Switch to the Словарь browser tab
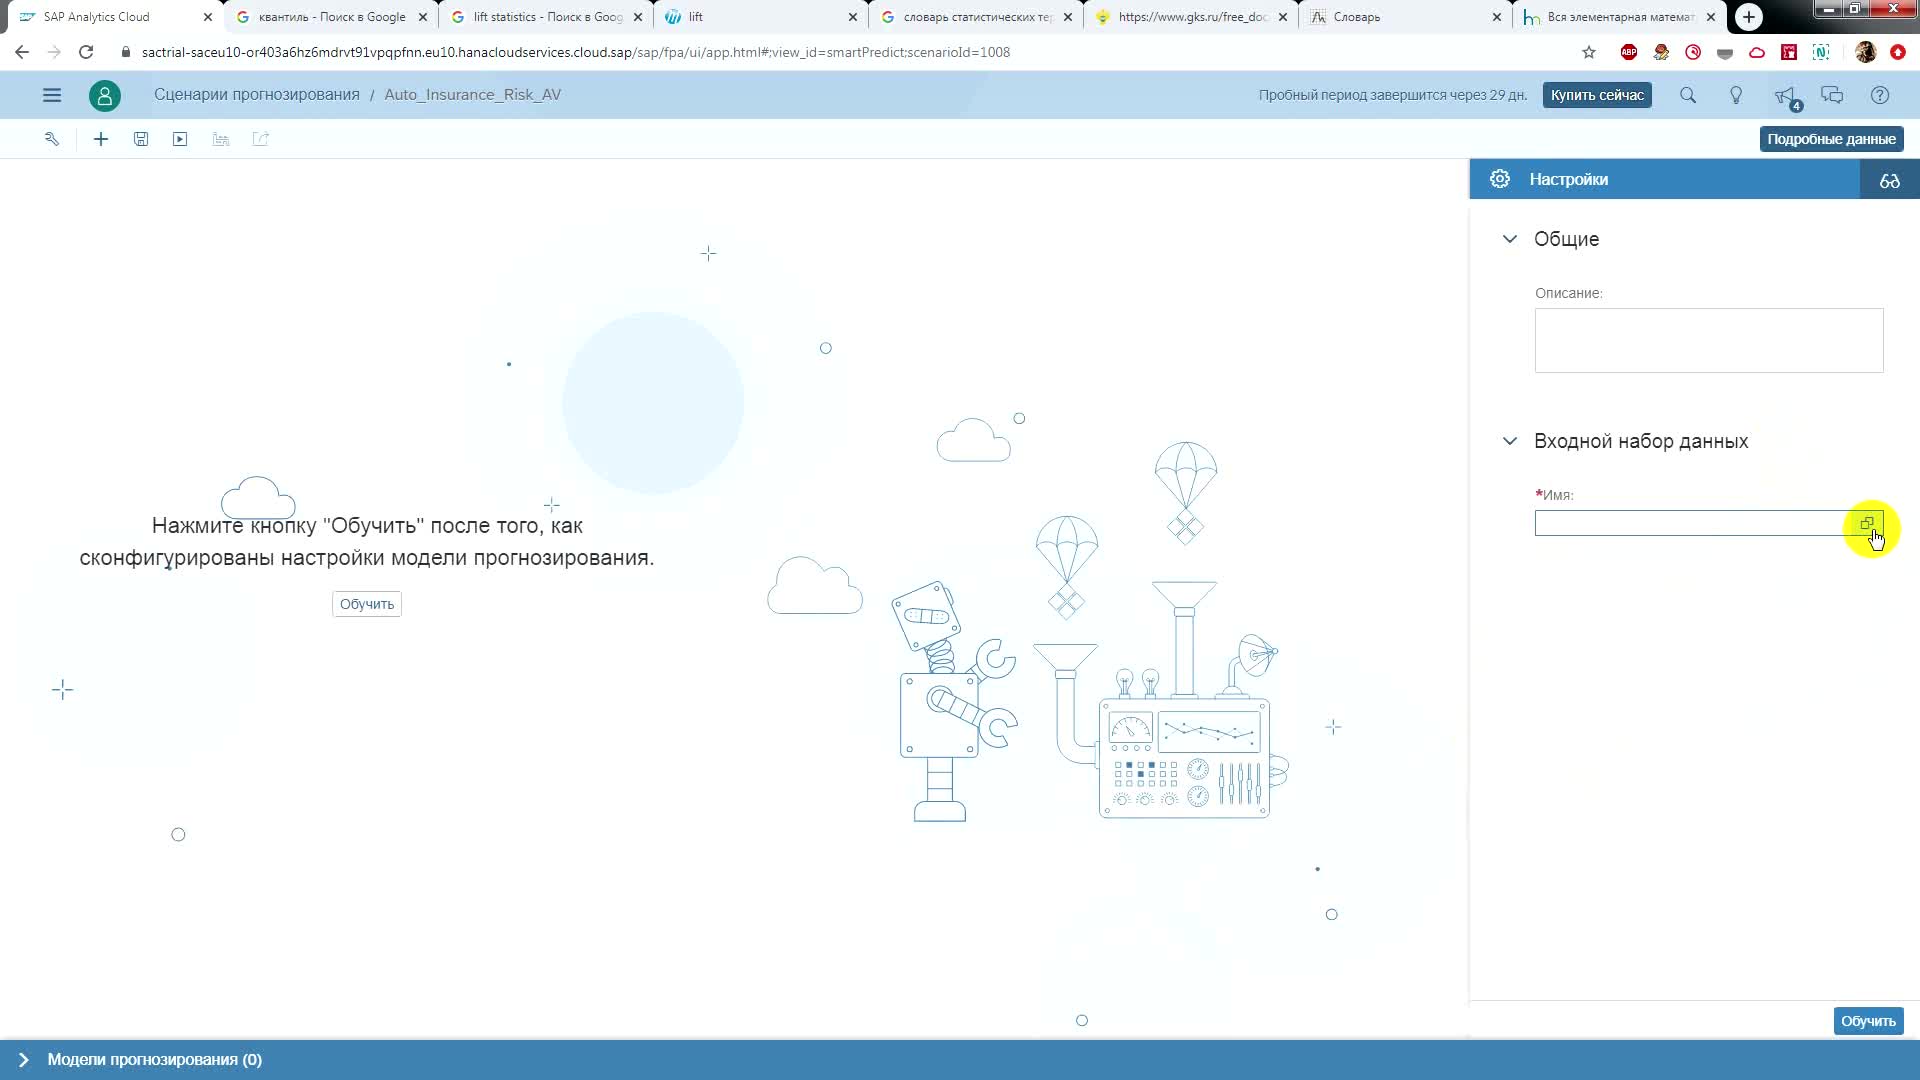This screenshot has width=1920, height=1080. tap(1406, 17)
